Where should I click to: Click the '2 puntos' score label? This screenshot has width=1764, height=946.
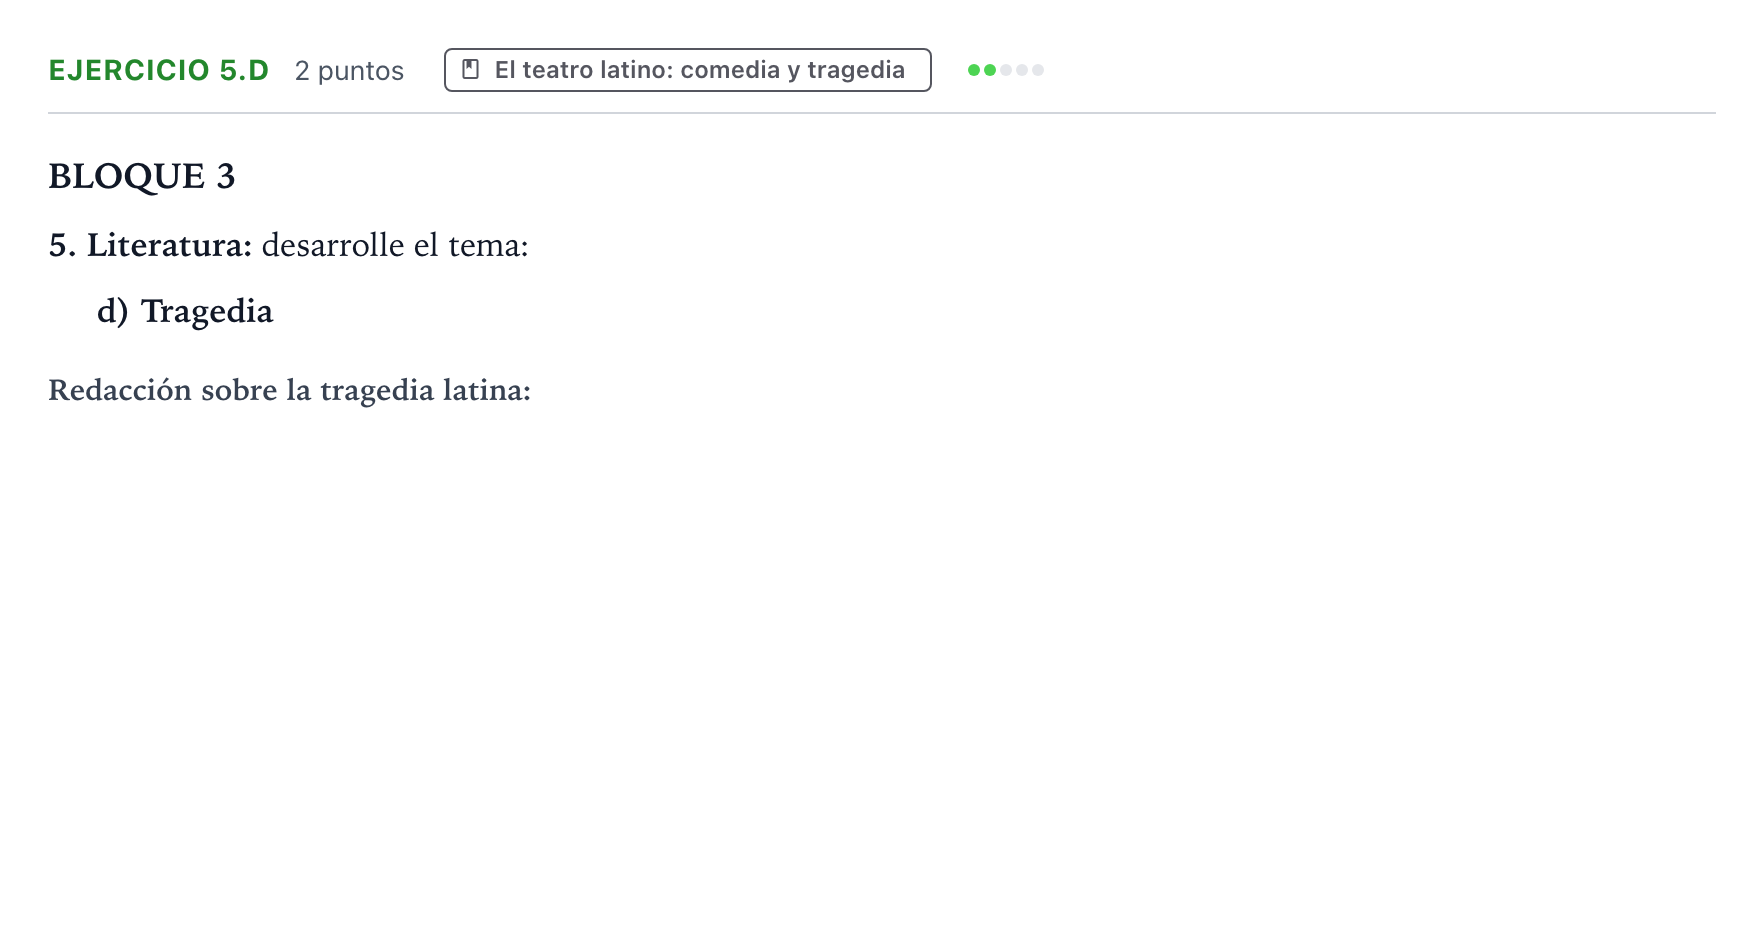coord(349,71)
